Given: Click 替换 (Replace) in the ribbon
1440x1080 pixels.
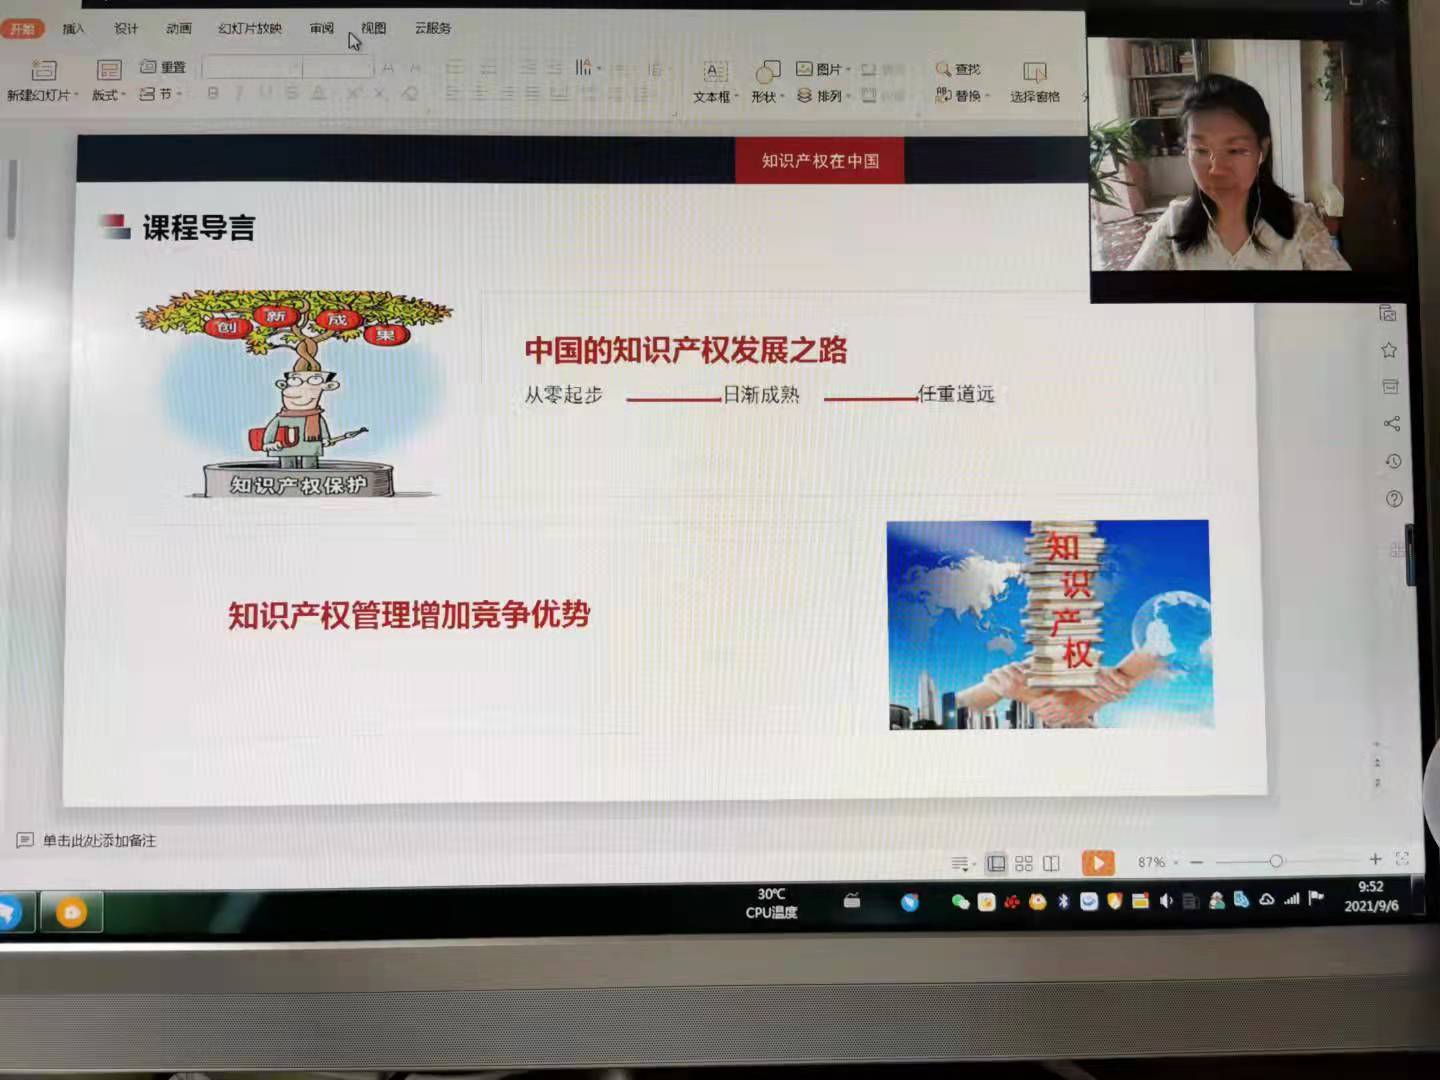Looking at the screenshot, I should click(x=960, y=96).
